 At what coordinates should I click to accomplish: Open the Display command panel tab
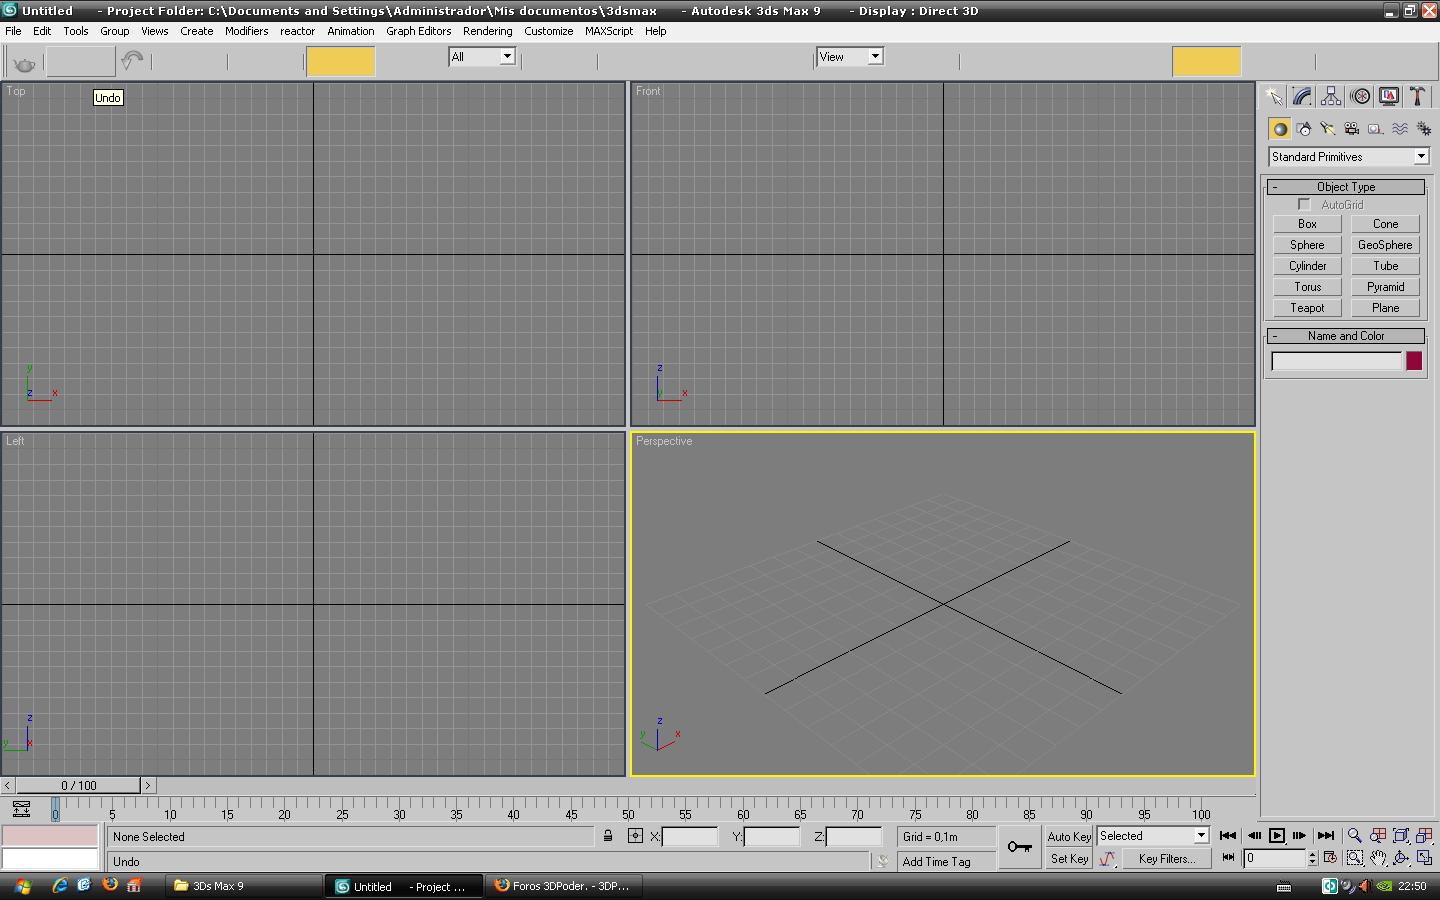point(1389,96)
